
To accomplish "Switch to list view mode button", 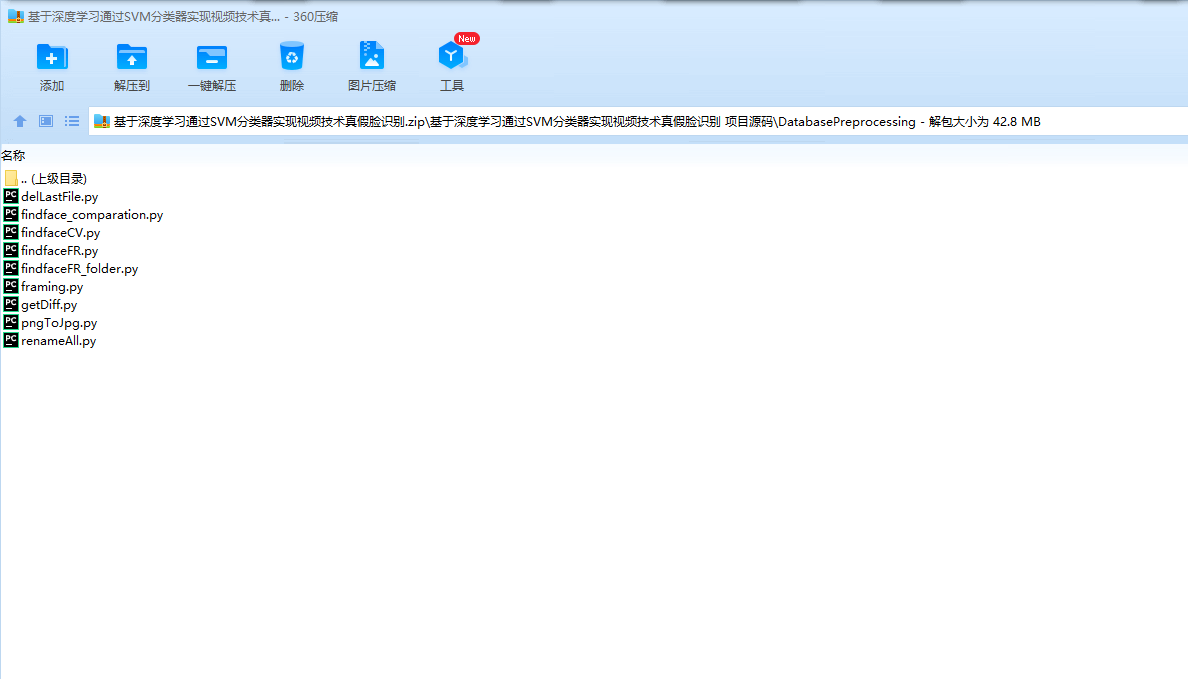I will pos(72,121).
